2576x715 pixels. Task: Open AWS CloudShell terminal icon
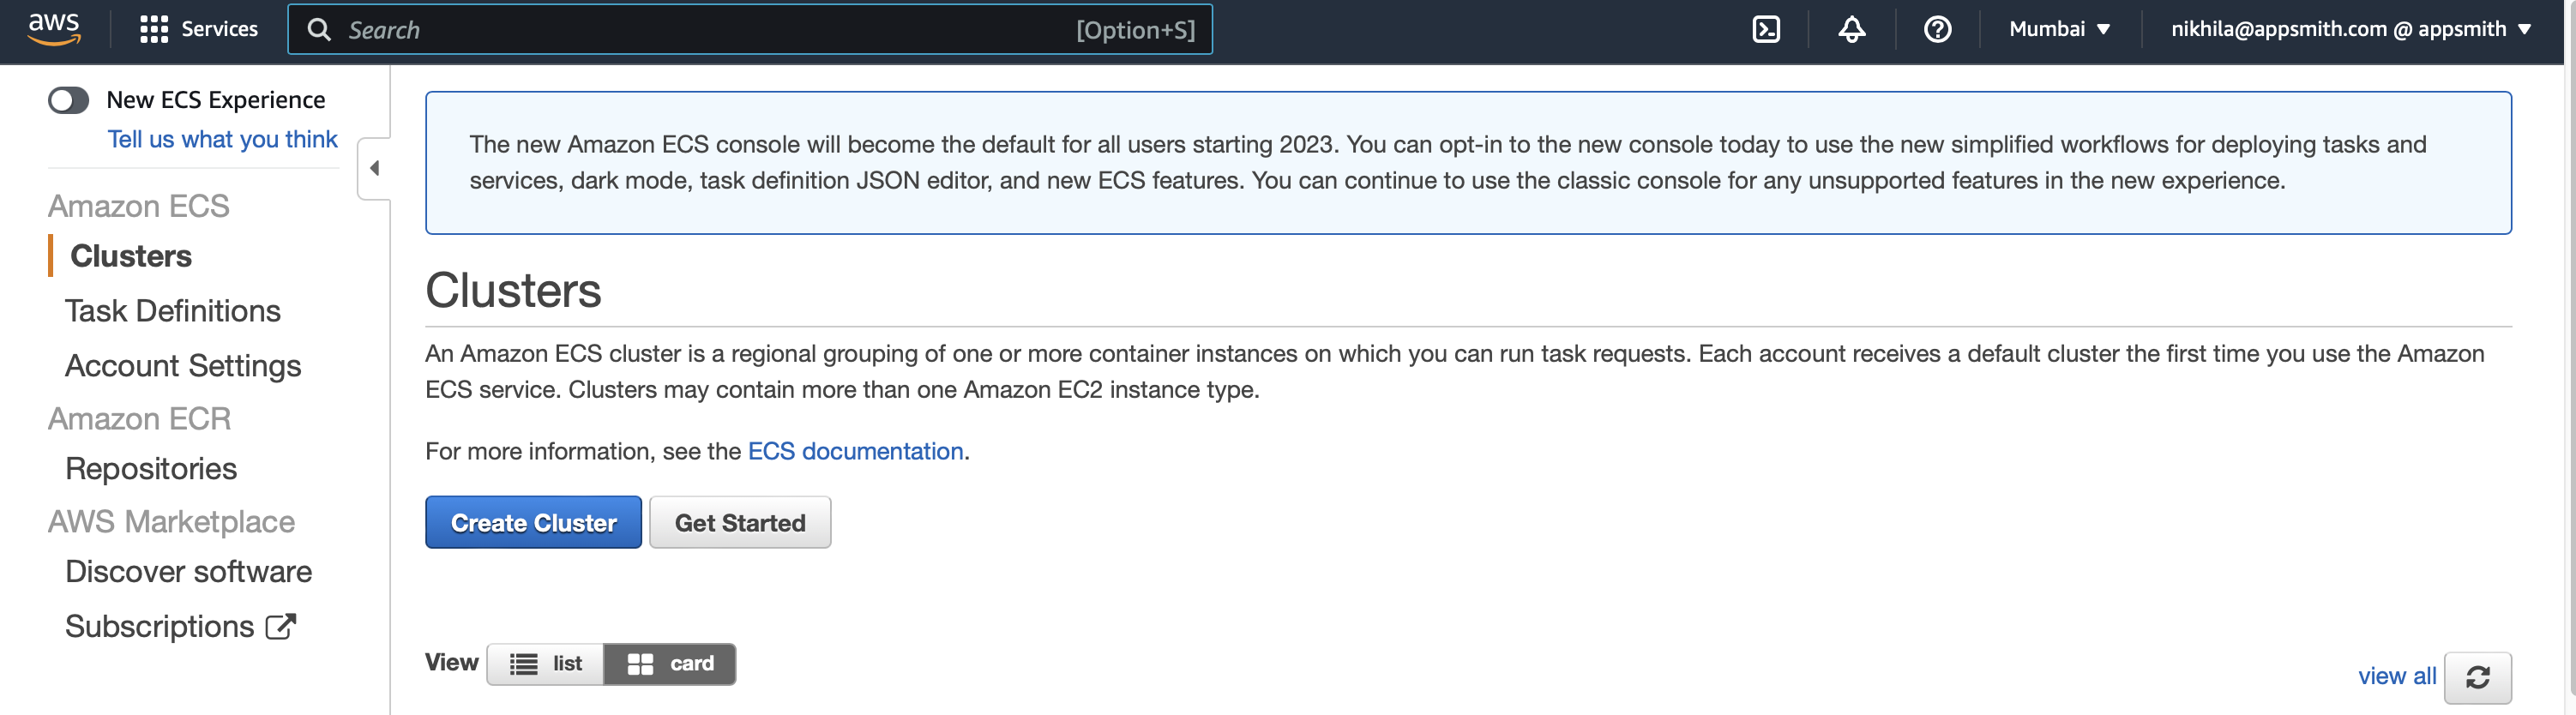coord(1766,29)
